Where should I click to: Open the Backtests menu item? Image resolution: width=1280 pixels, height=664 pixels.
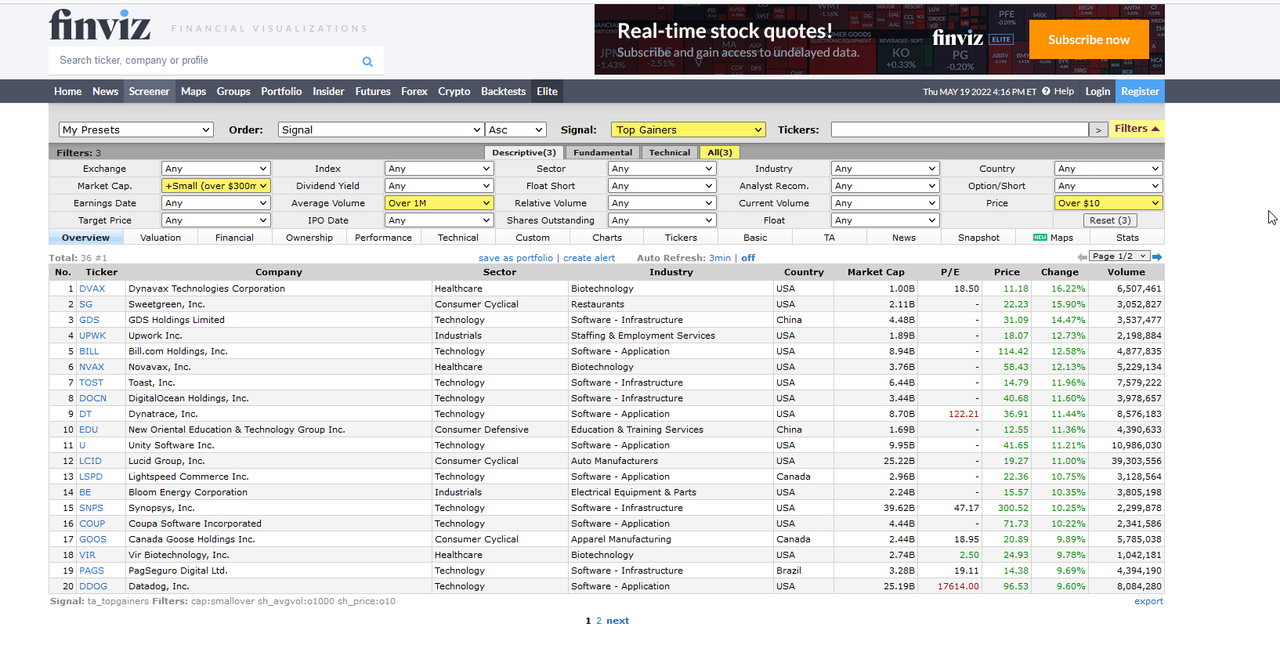tap(503, 91)
